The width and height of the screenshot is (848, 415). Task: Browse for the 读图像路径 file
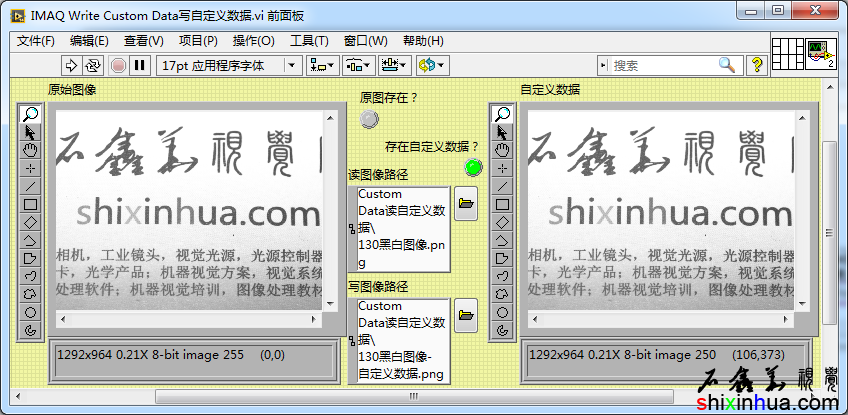465,204
